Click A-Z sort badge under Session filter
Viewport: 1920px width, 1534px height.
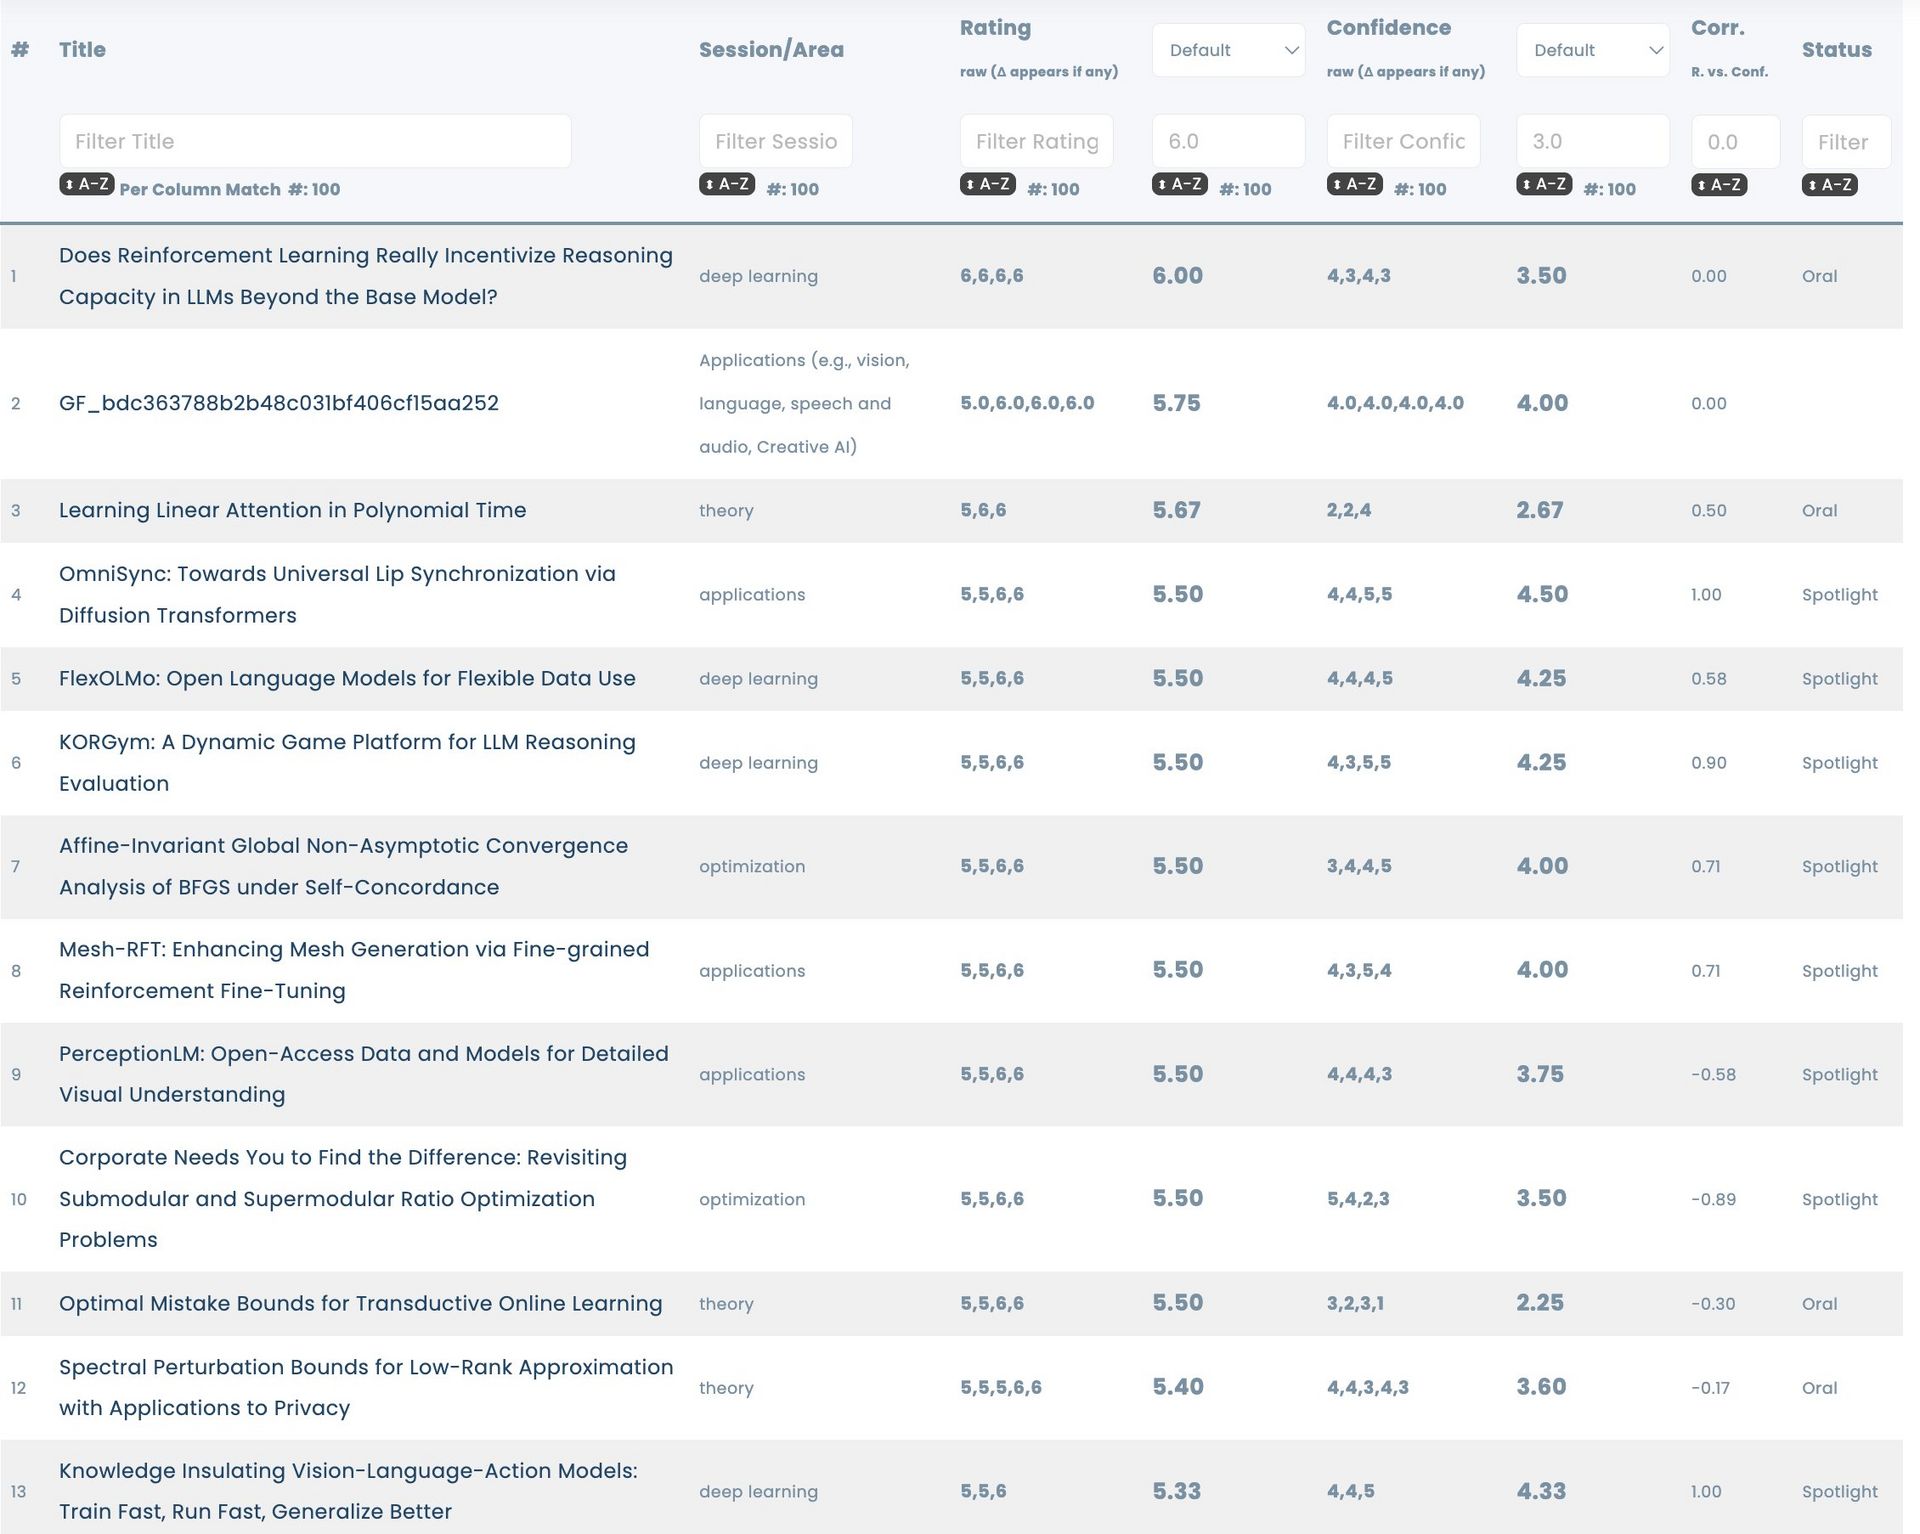pyautogui.click(x=726, y=184)
